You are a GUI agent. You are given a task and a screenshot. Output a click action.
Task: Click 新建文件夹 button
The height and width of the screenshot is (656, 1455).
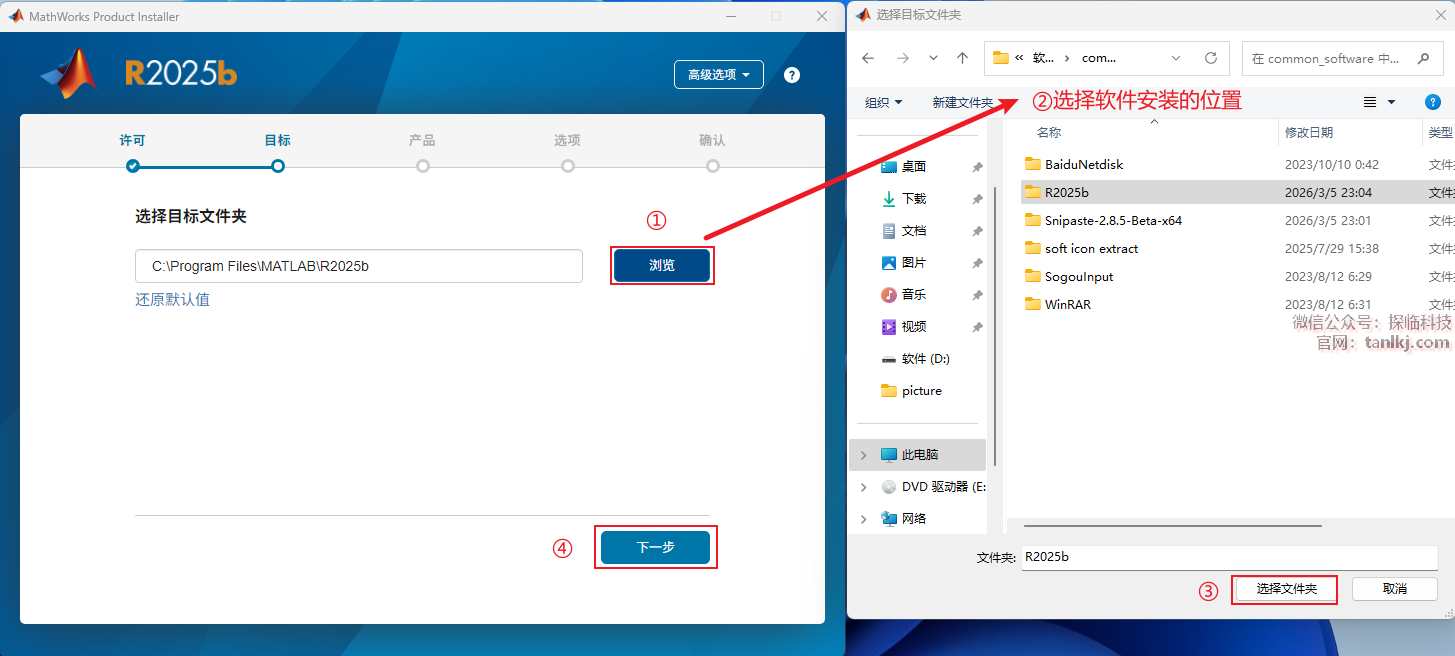click(962, 102)
